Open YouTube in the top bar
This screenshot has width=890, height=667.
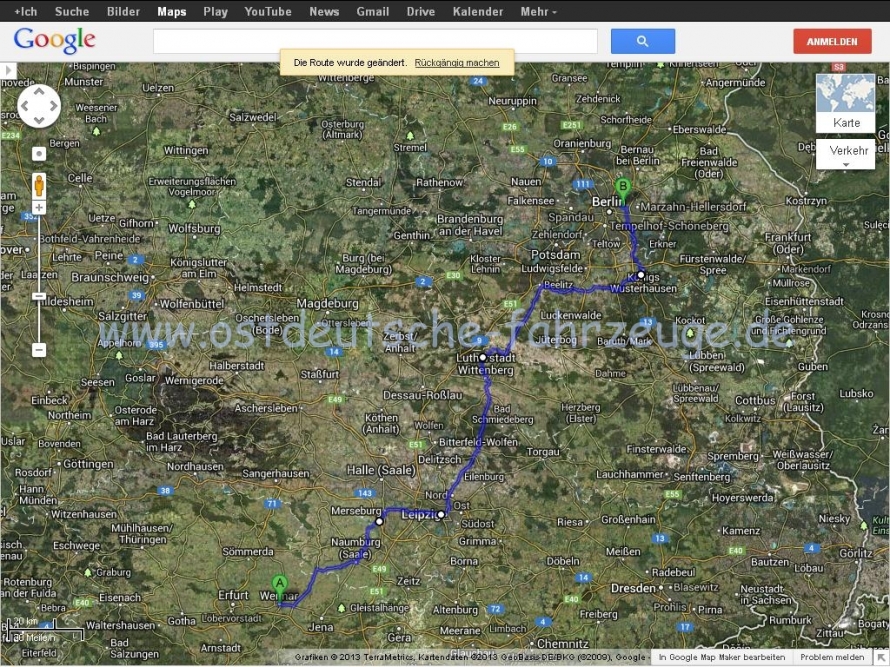[x=268, y=11]
